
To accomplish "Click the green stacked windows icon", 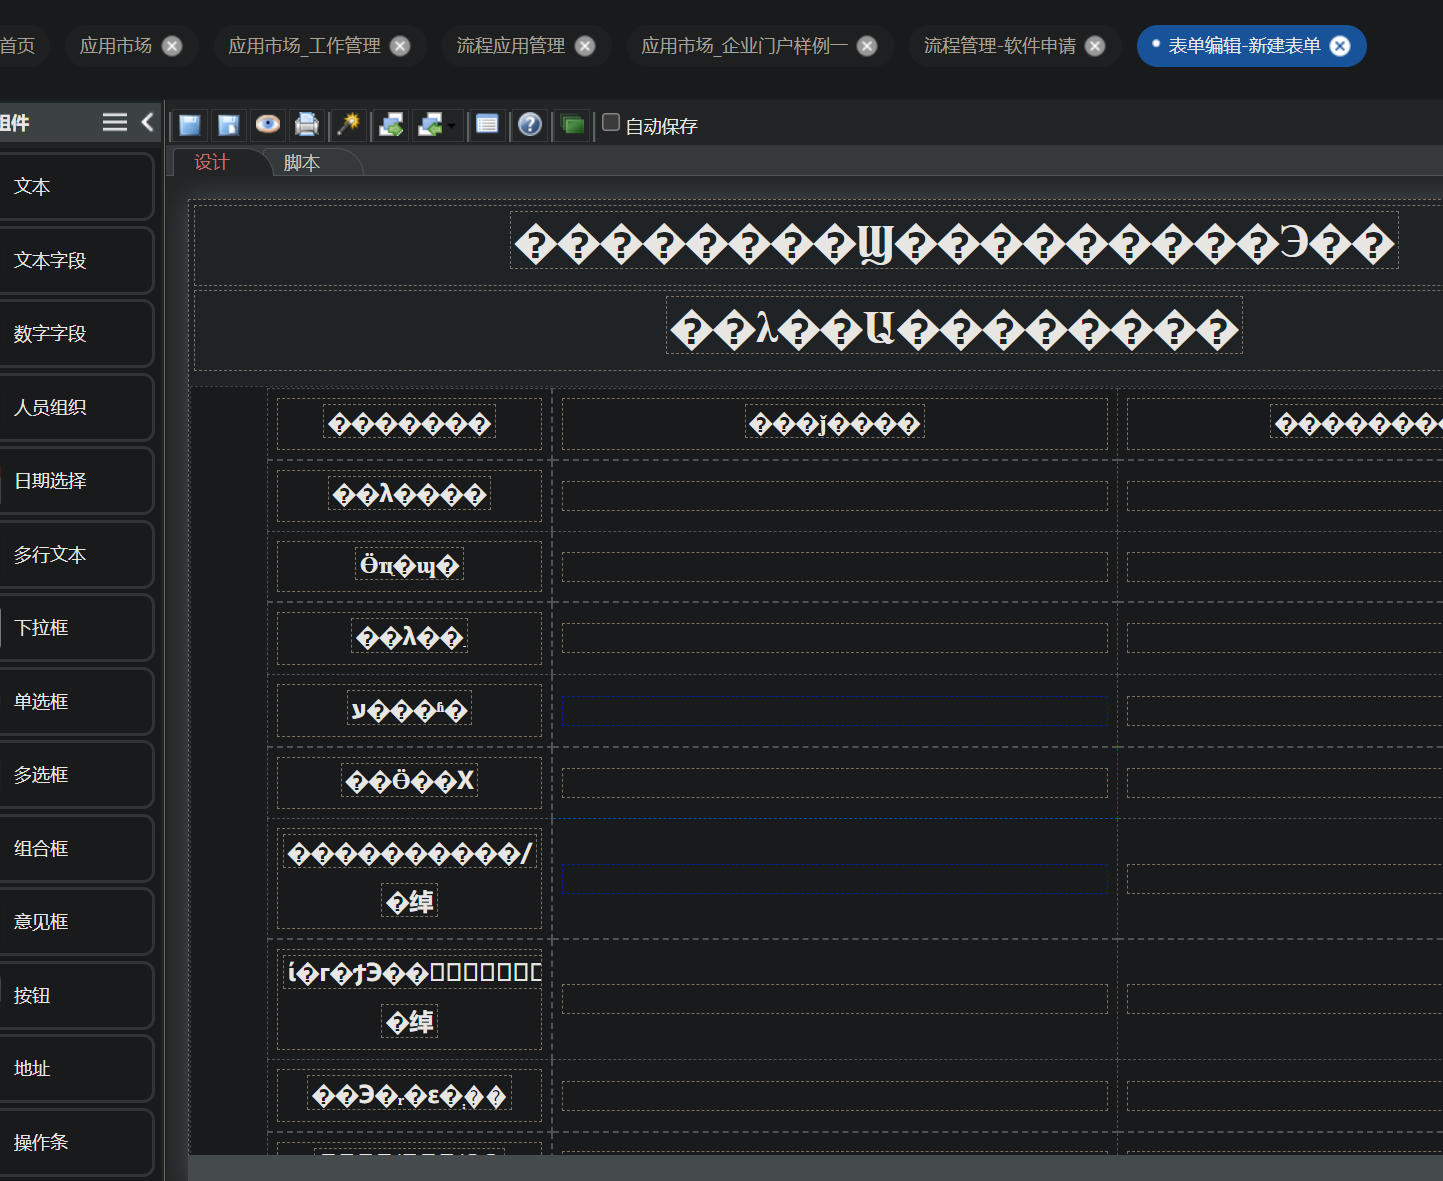I will [x=573, y=125].
